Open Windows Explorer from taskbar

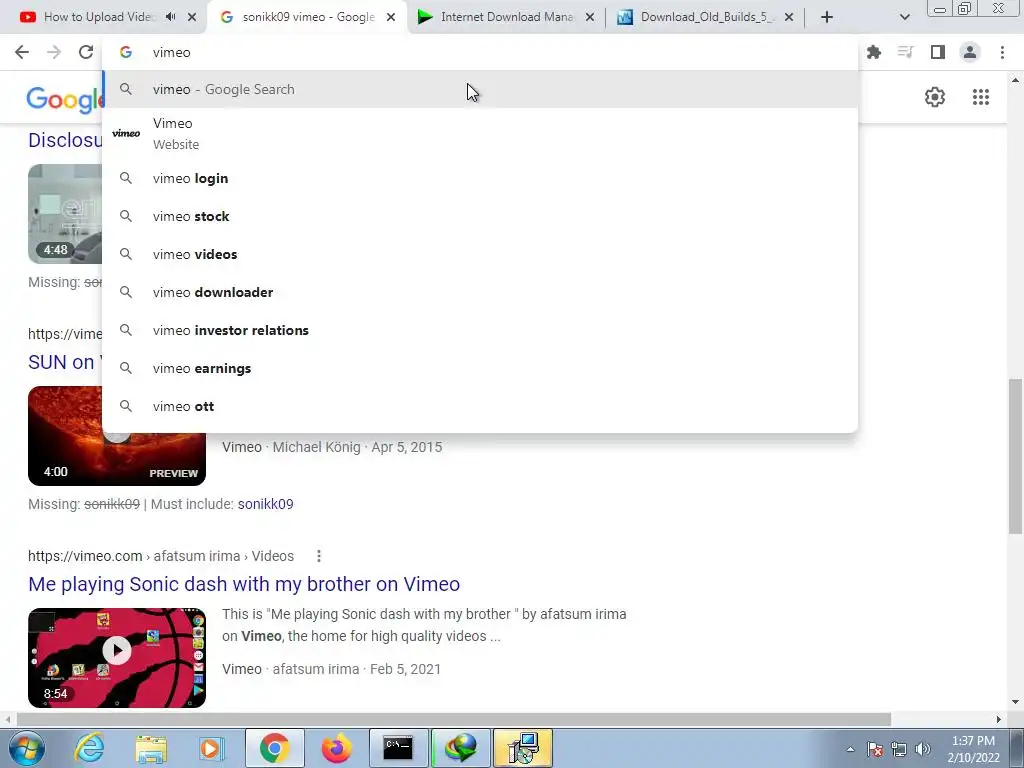(x=151, y=748)
